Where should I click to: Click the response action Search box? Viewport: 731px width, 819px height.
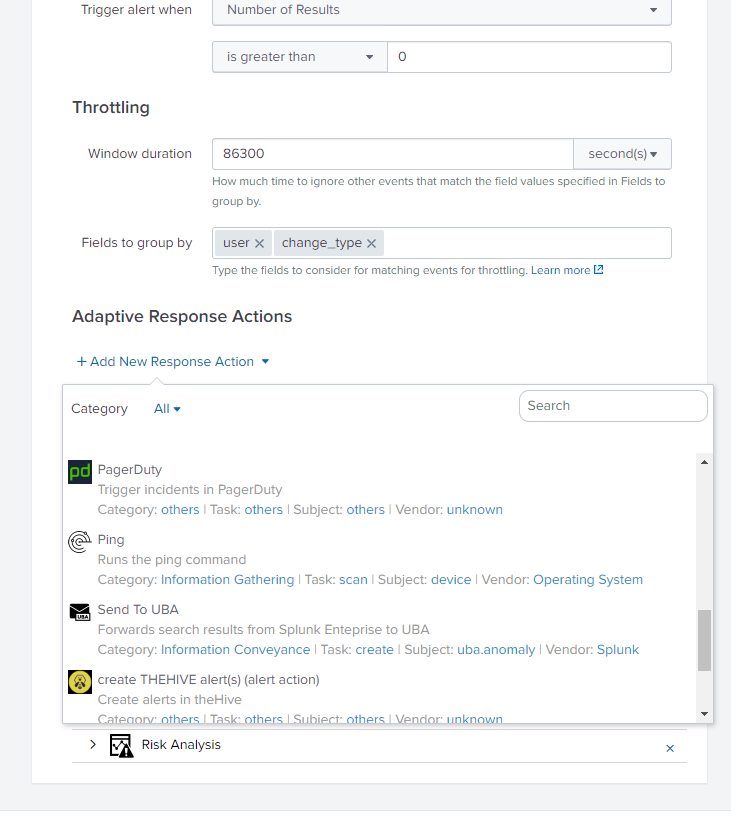click(613, 406)
